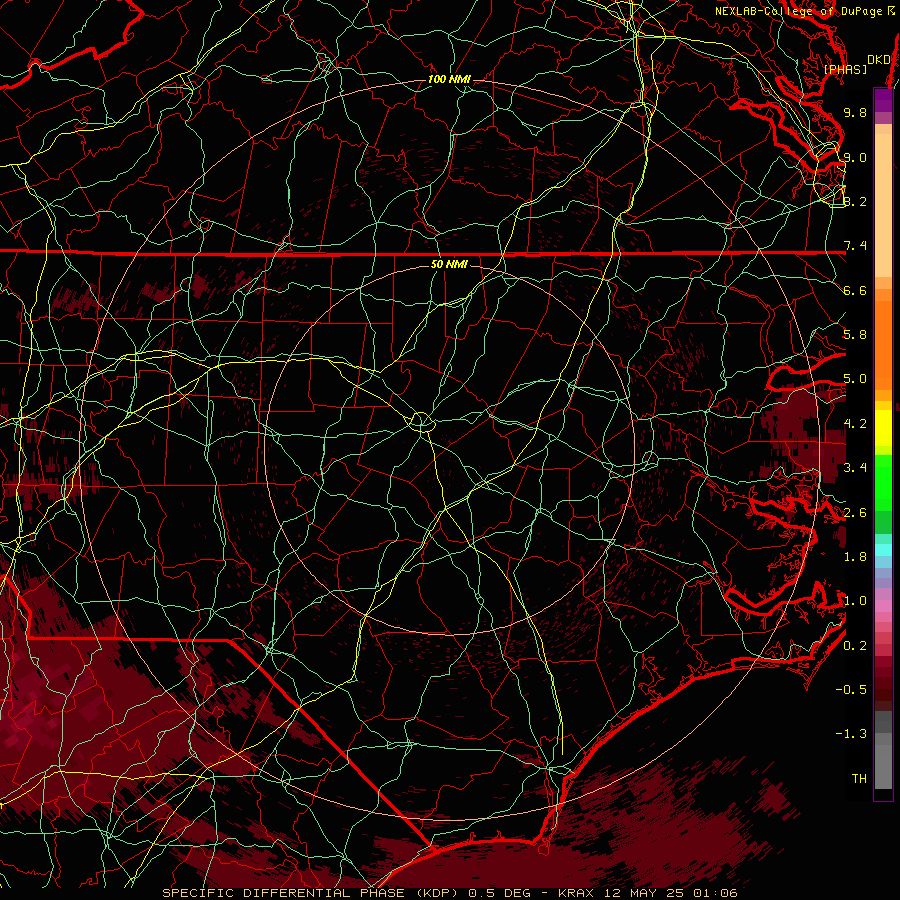Click the -0.5 scale value
This screenshot has width=900, height=900.
(x=851, y=690)
